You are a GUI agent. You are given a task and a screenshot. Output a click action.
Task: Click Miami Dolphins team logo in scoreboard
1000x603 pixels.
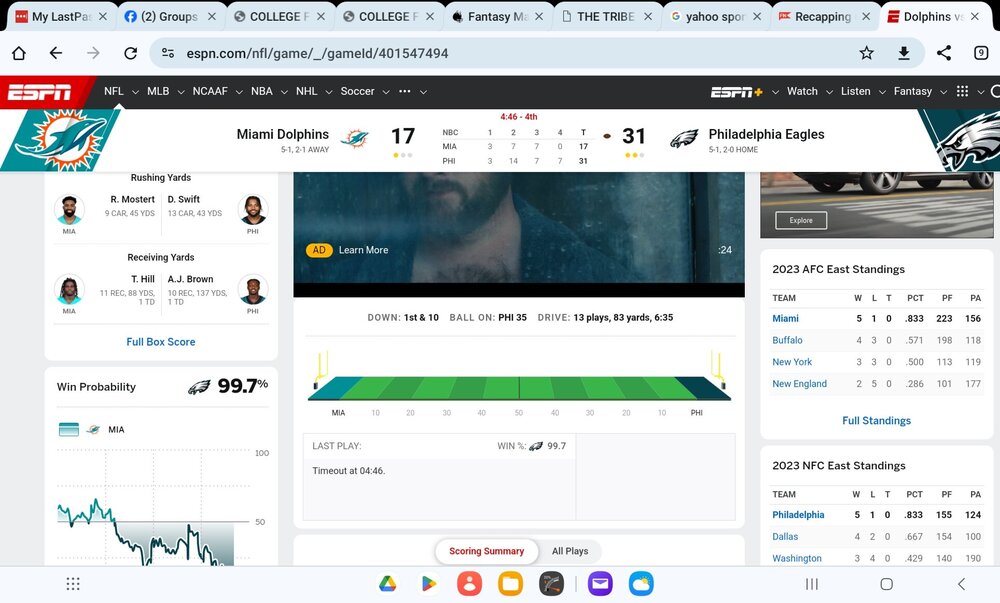(x=355, y=138)
